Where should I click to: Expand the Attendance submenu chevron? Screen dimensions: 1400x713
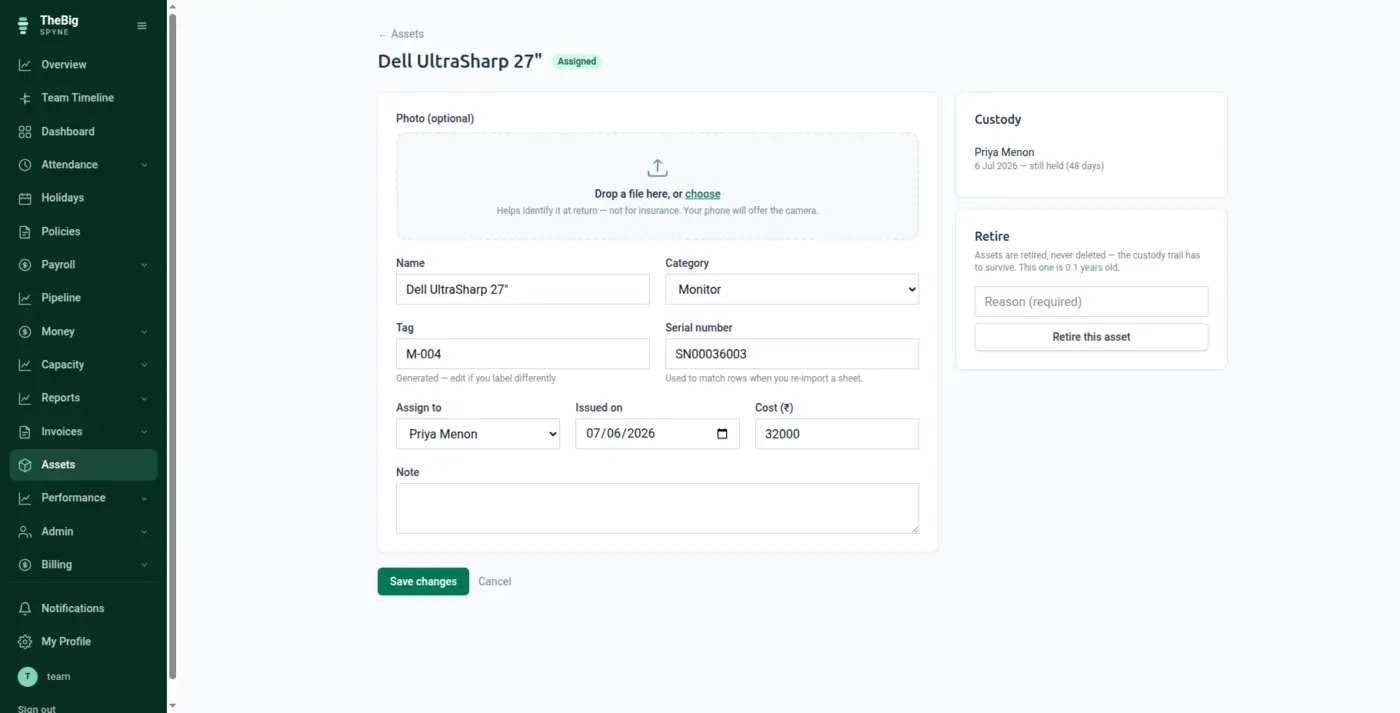coord(144,165)
